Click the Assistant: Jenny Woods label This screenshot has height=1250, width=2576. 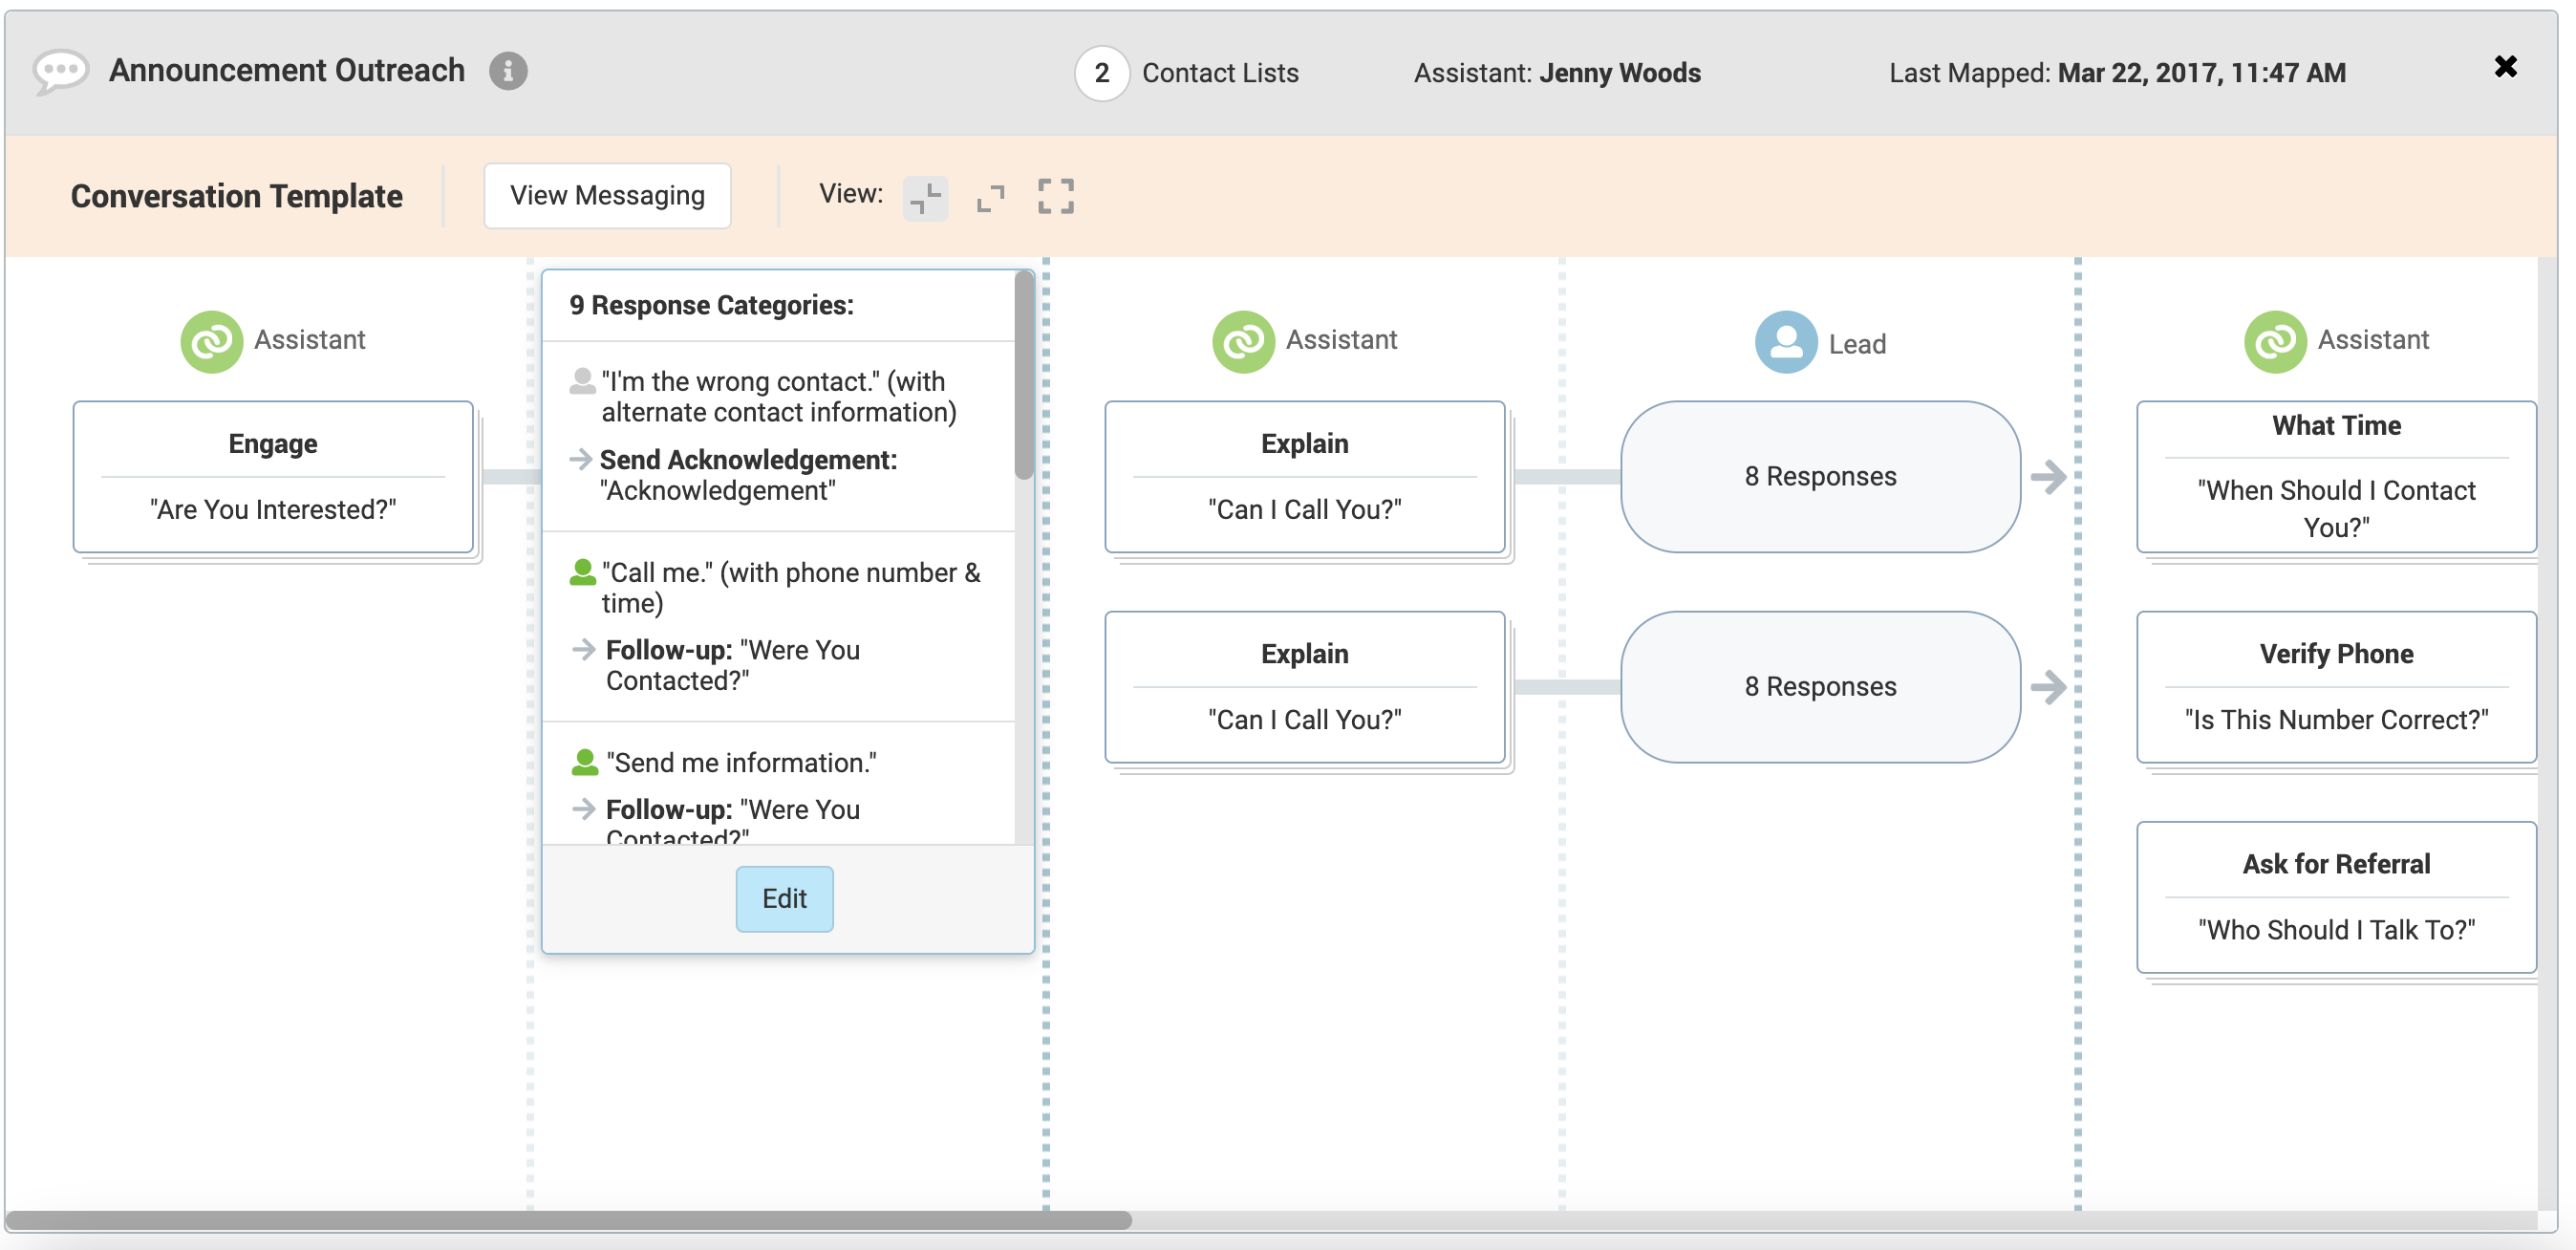1556,72
